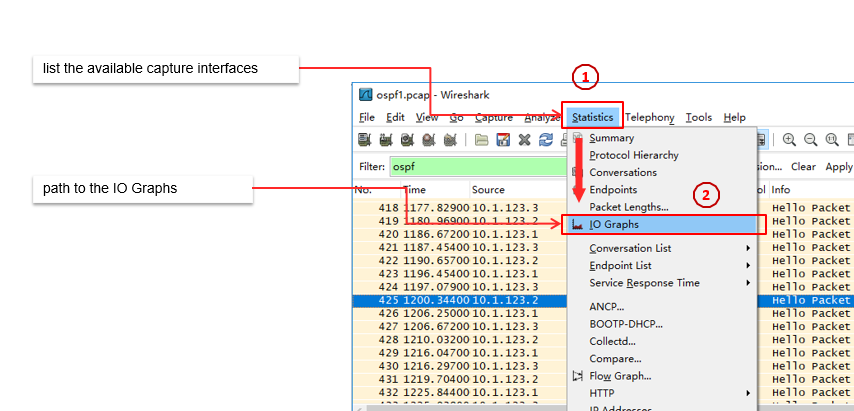Expand HTTP statistics submenu
The width and height of the screenshot is (854, 411).
pyautogui.click(x=662, y=392)
